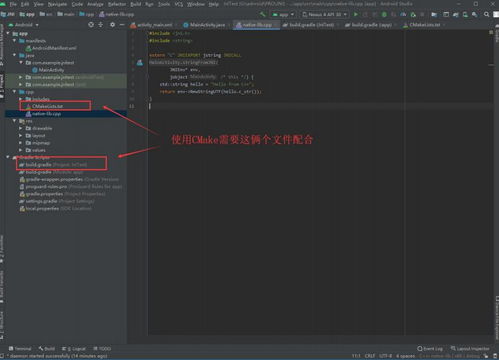Select local.properties file
The image size is (499, 360).
(55, 208)
